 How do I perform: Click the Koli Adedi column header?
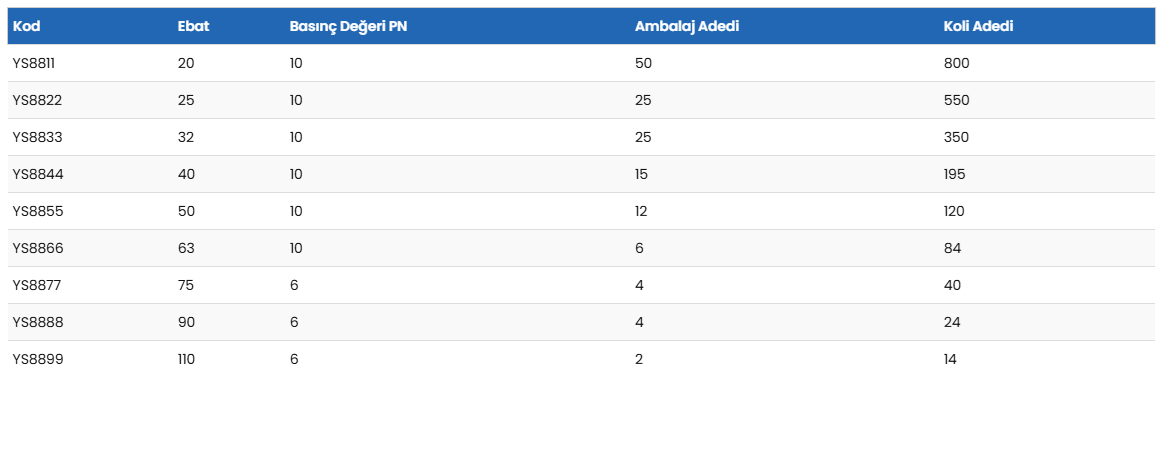(978, 26)
